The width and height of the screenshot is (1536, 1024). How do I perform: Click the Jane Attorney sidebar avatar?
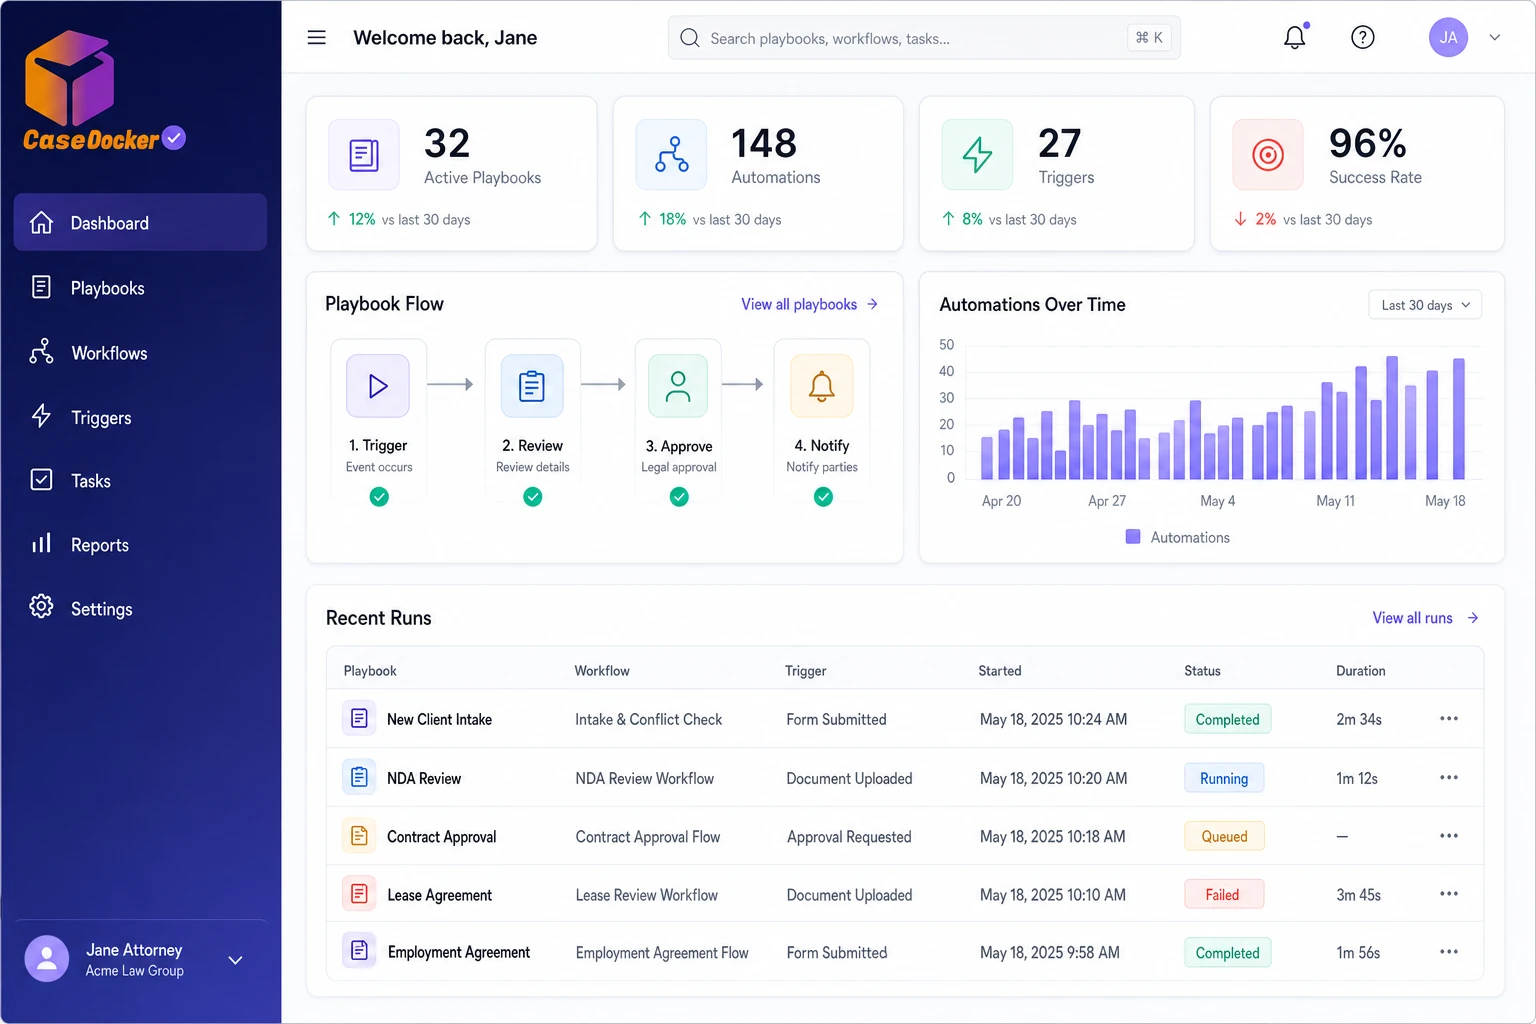[x=47, y=959]
